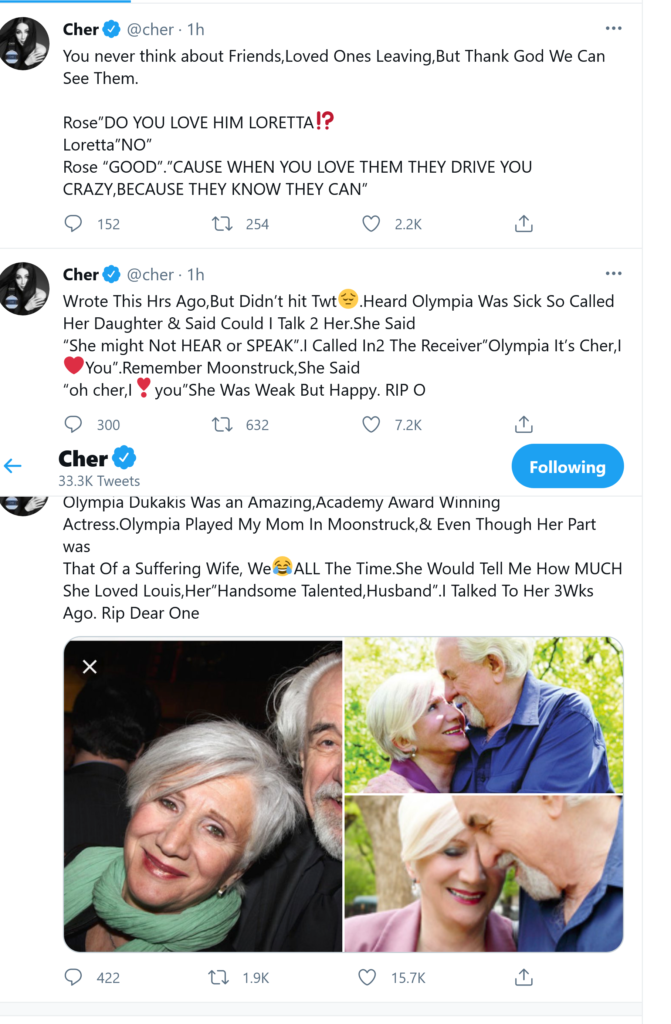671x1024 pixels.
Task: Close the image using the X button
Action: point(90,666)
